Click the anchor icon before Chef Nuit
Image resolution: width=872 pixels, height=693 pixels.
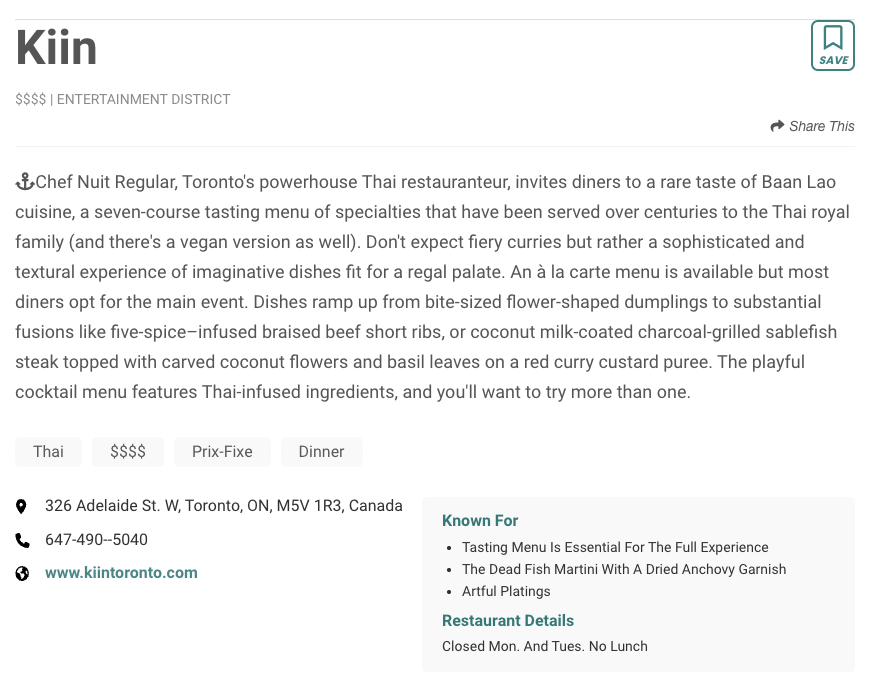(x=25, y=182)
